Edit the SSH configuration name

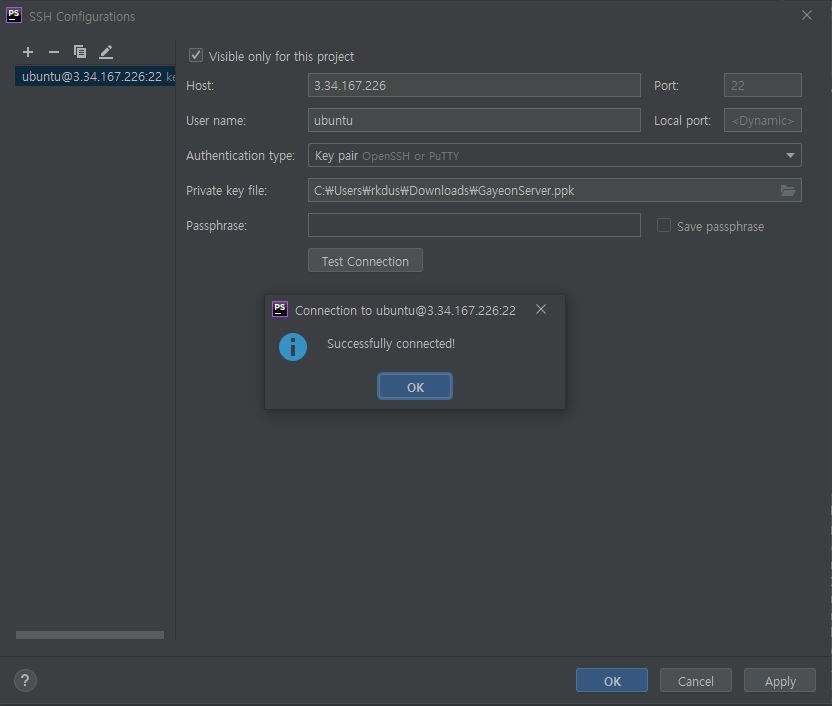105,51
